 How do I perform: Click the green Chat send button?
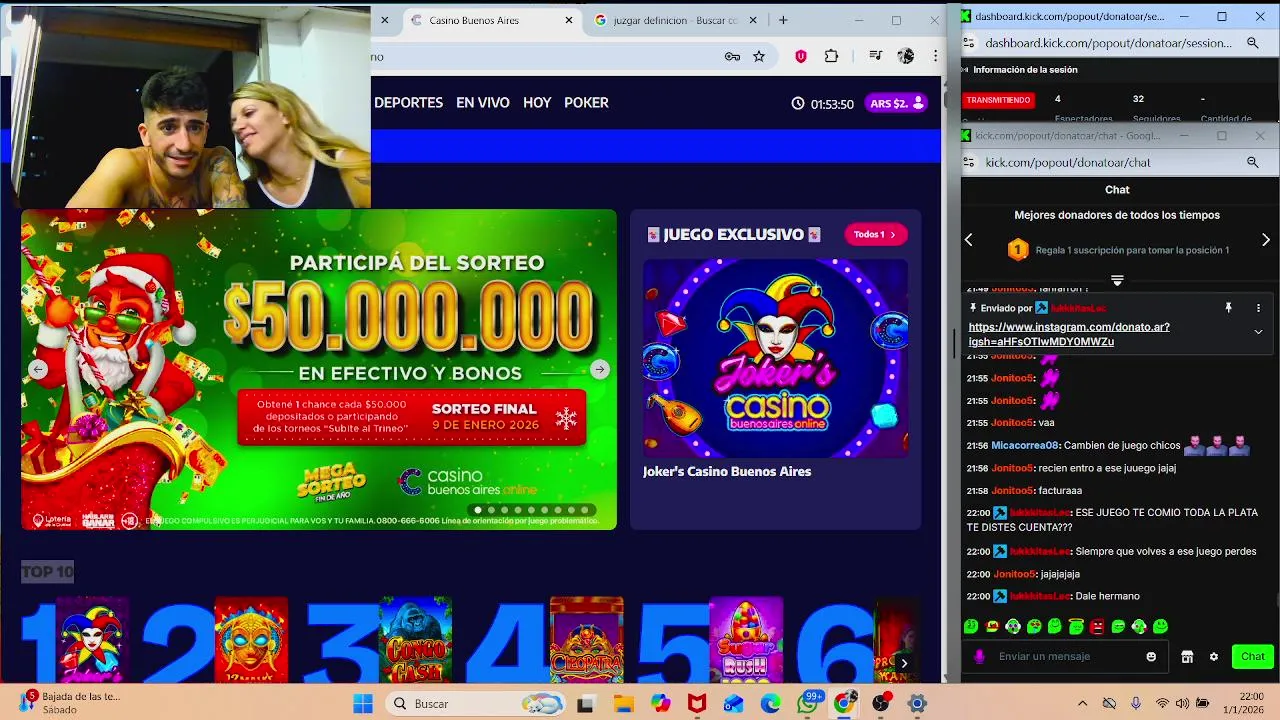(1253, 657)
